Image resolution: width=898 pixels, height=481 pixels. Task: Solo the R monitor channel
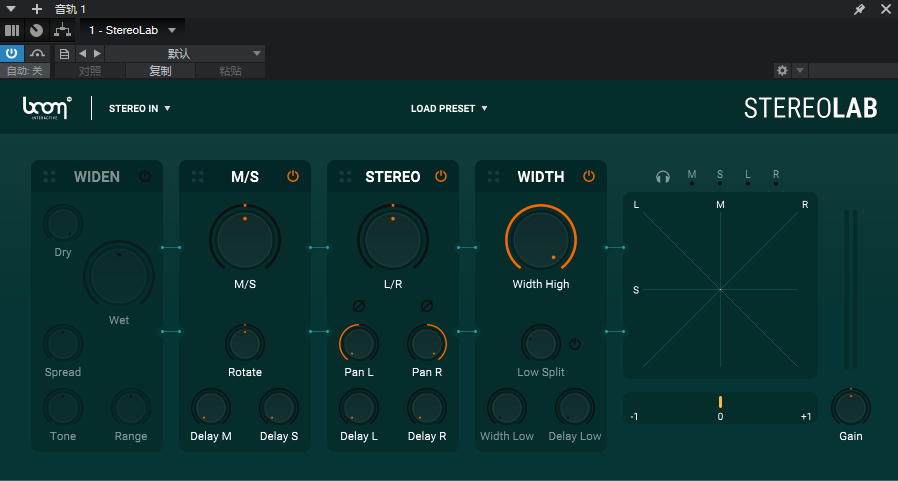776,178
